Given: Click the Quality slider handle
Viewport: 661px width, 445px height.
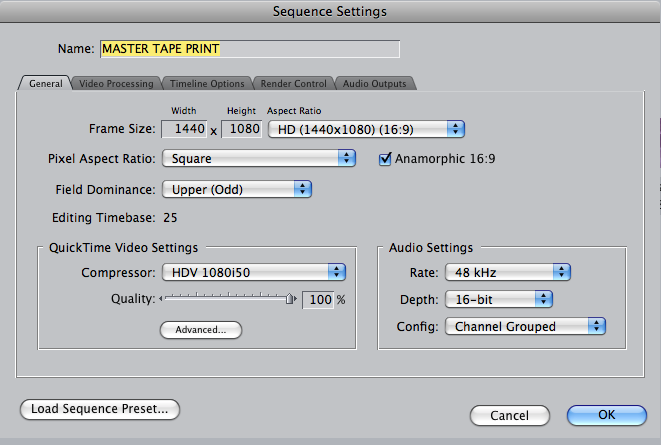Looking at the screenshot, I should (290, 298).
